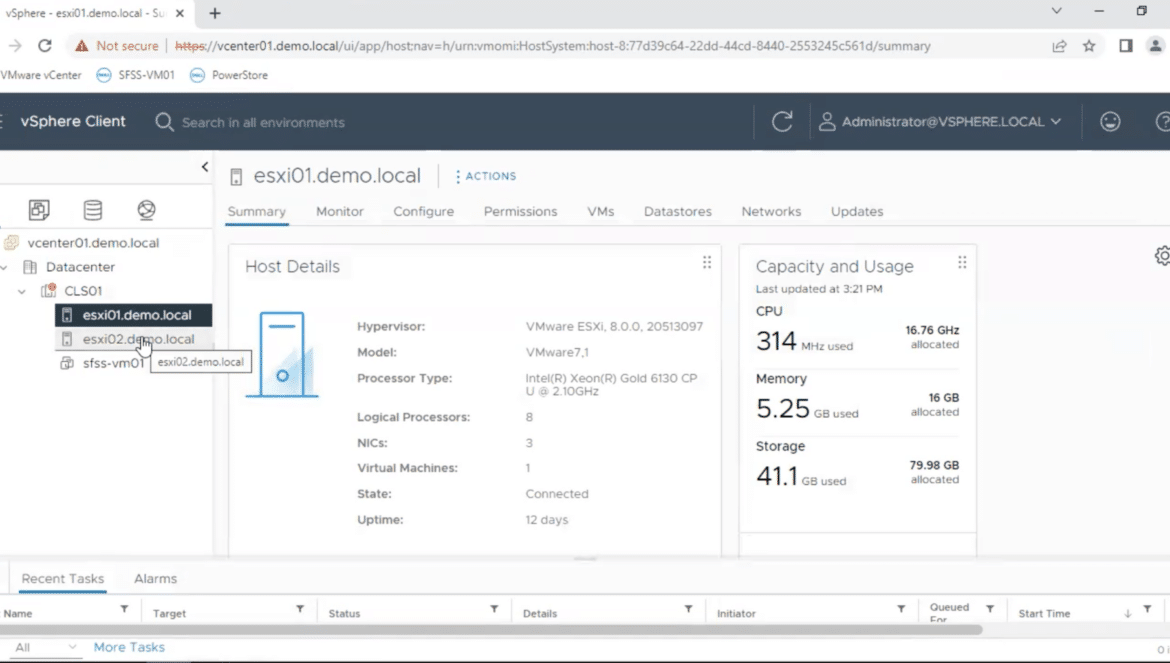The width and height of the screenshot is (1170, 663).
Task: Go forward with the browser arrow
Action: (x=15, y=45)
